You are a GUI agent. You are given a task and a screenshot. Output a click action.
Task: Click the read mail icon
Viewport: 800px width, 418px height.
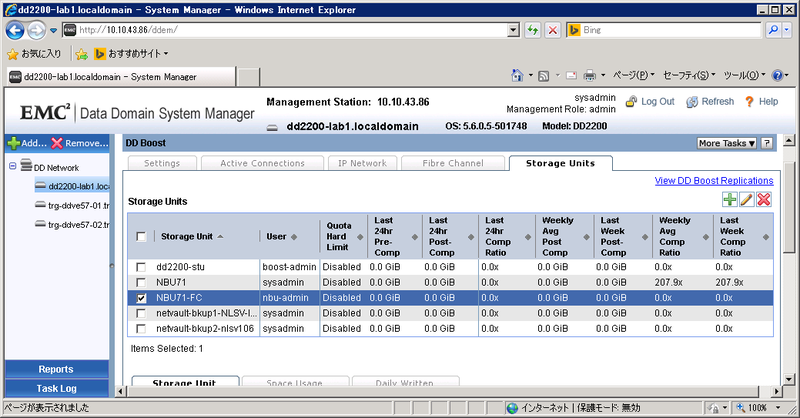[571, 76]
